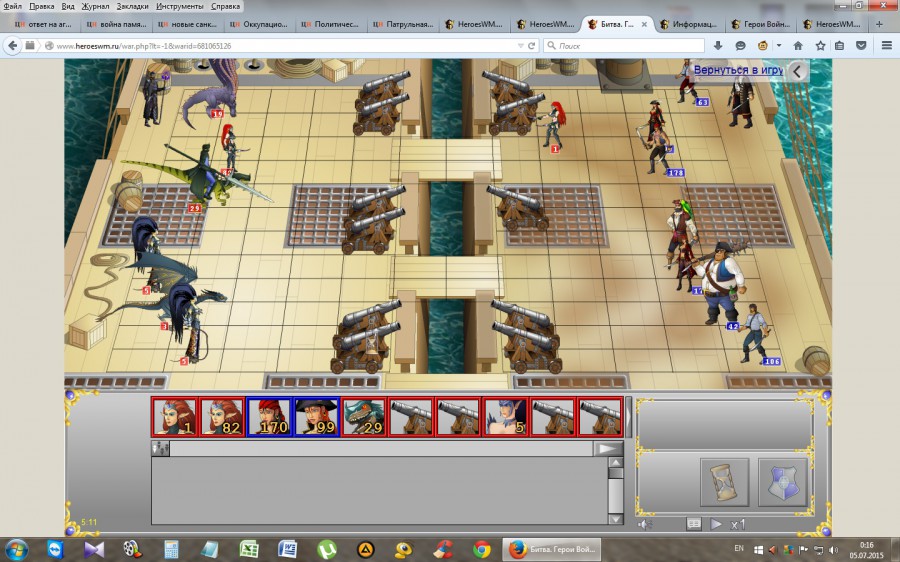Switch to the ответ на аг... tab

click(44, 24)
